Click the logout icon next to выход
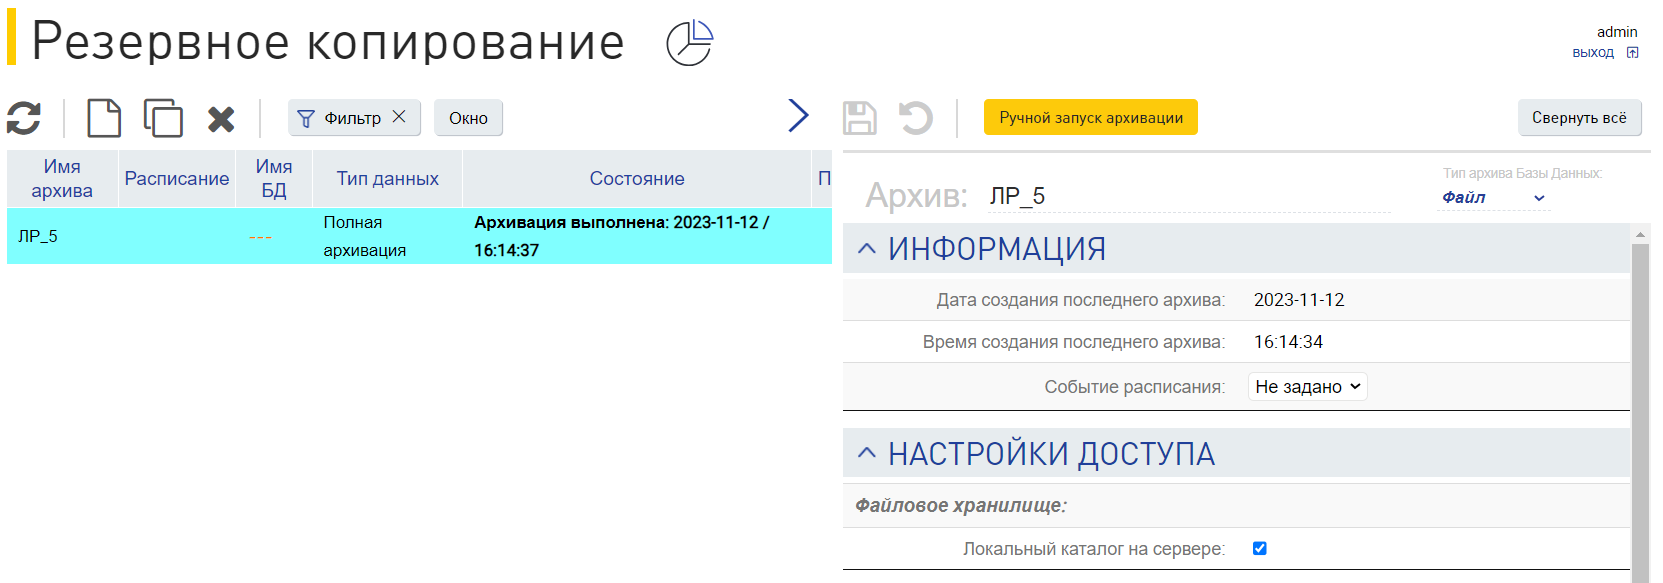This screenshot has width=1663, height=583. click(x=1632, y=53)
